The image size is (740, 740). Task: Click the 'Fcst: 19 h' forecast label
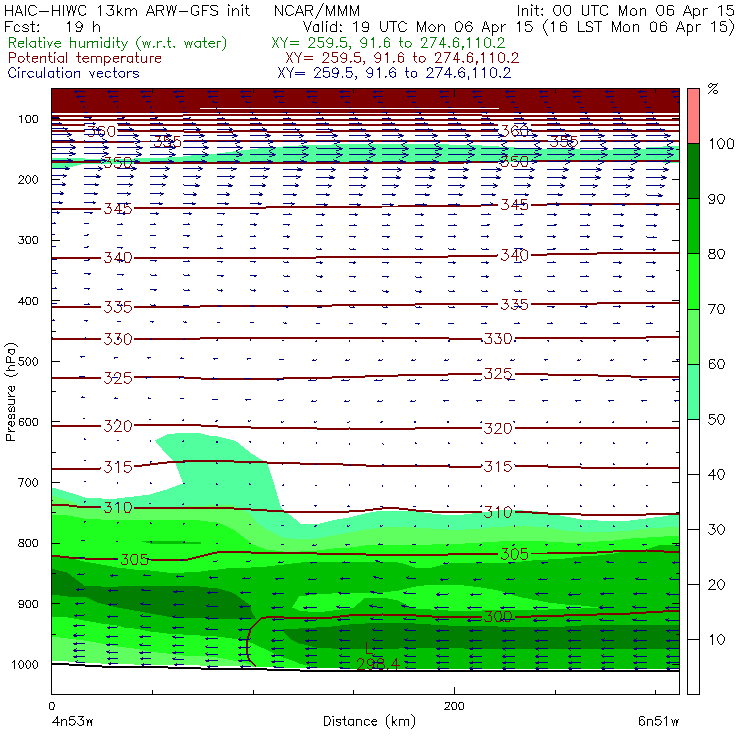pyautogui.click(x=52, y=27)
